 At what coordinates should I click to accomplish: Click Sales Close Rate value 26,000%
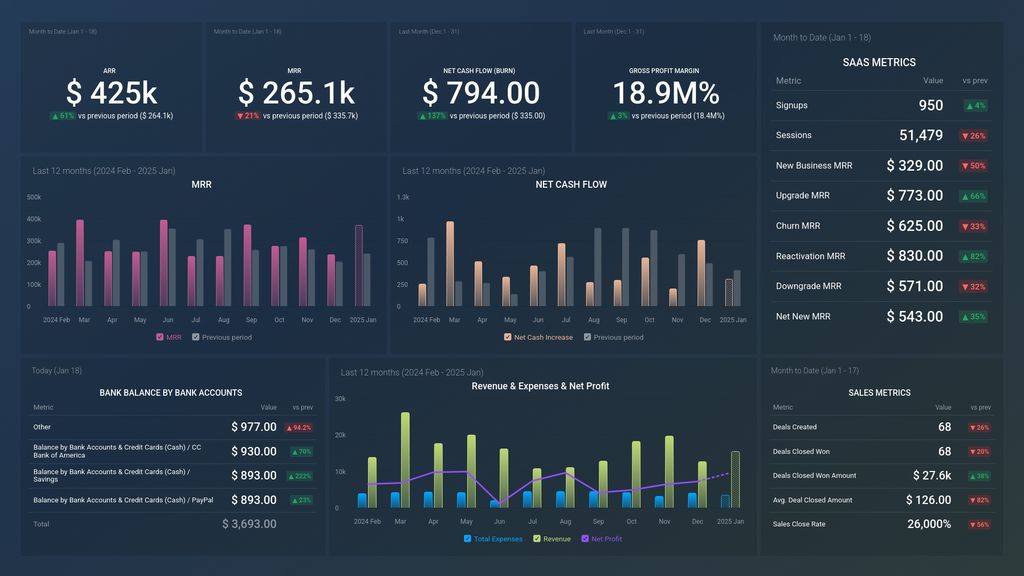tap(929, 524)
